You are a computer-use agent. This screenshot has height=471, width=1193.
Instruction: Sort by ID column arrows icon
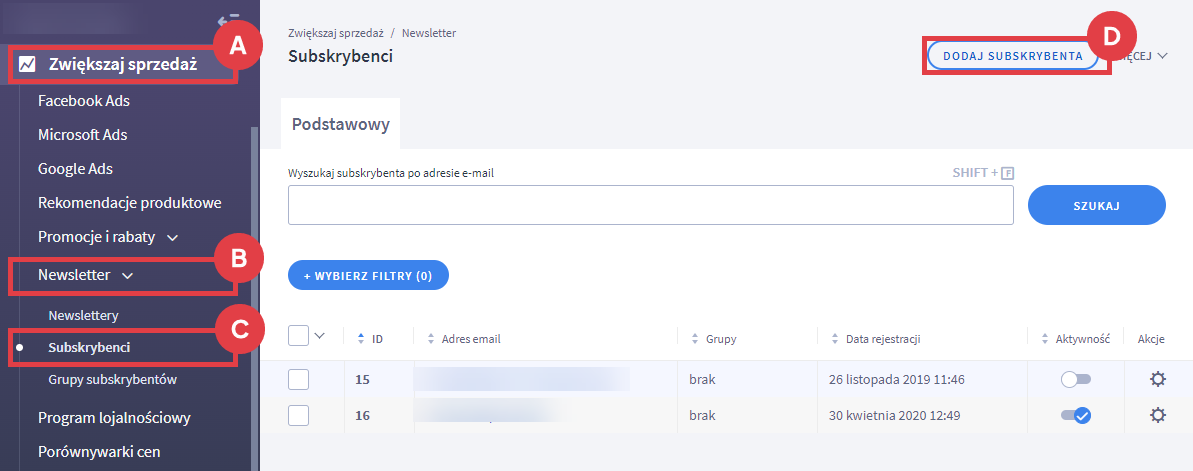coord(361,339)
